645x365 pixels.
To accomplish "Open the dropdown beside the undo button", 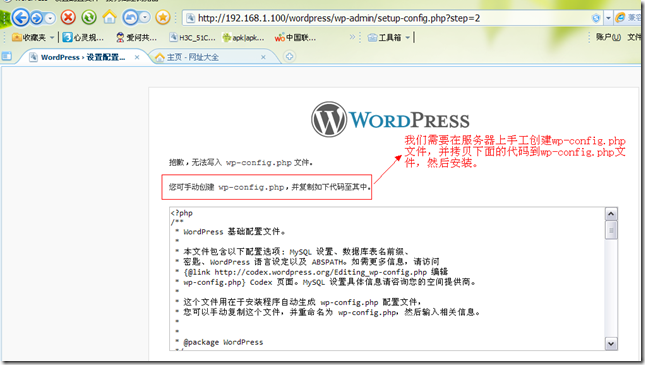I will [x=145, y=17].
